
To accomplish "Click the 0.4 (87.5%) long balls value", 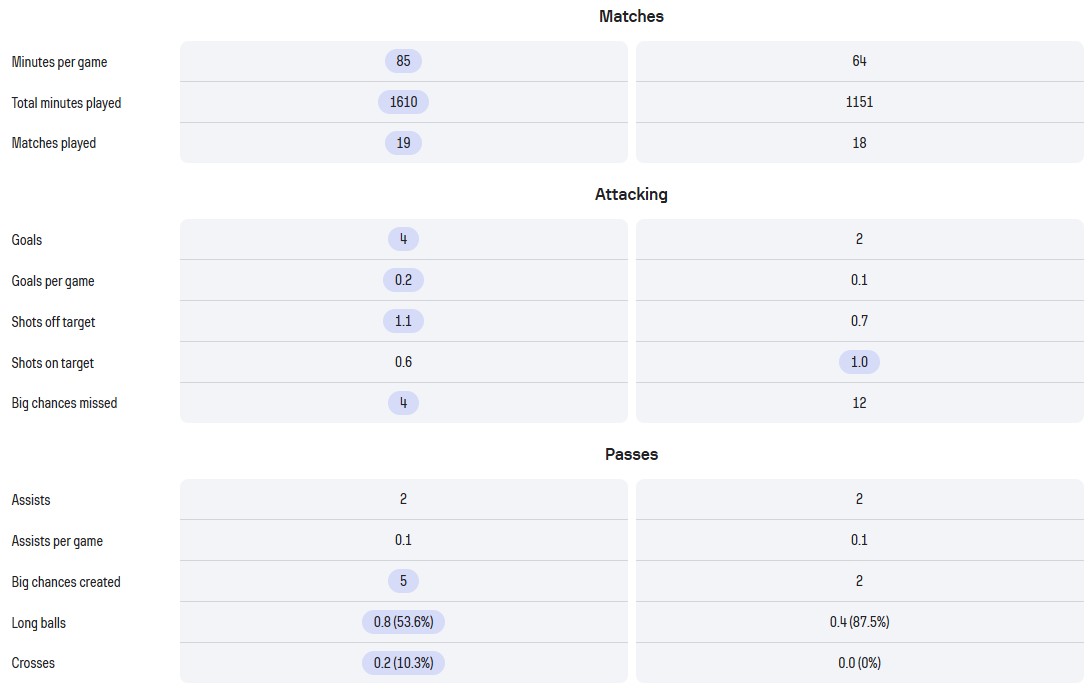I will tap(859, 622).
